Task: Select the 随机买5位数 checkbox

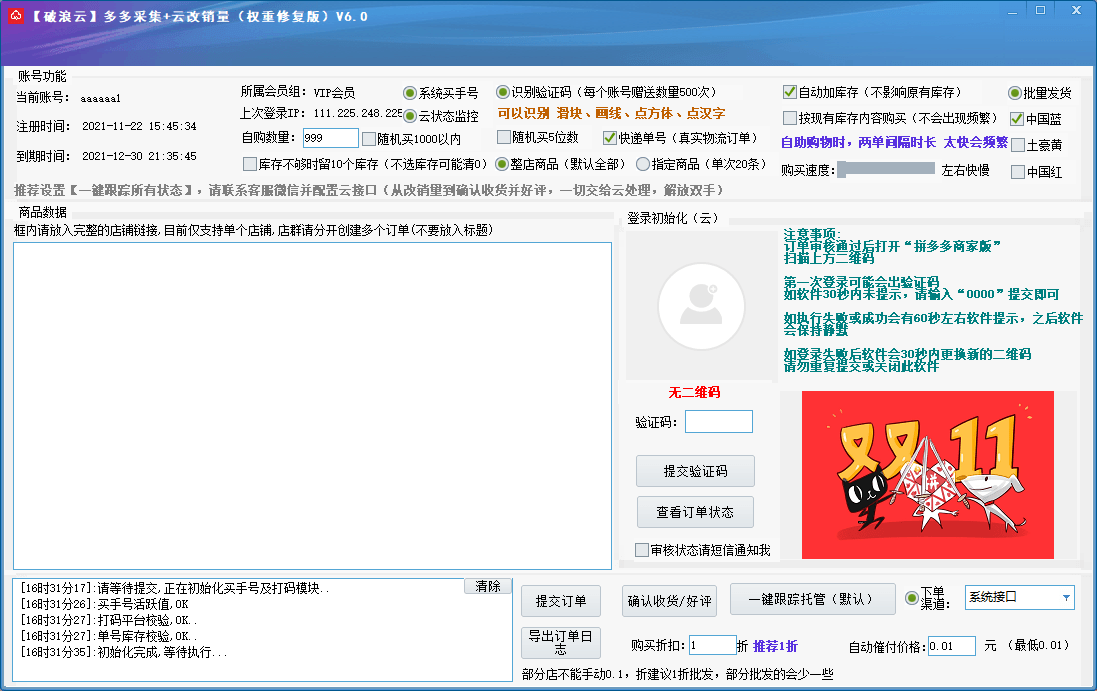Action: pos(504,137)
